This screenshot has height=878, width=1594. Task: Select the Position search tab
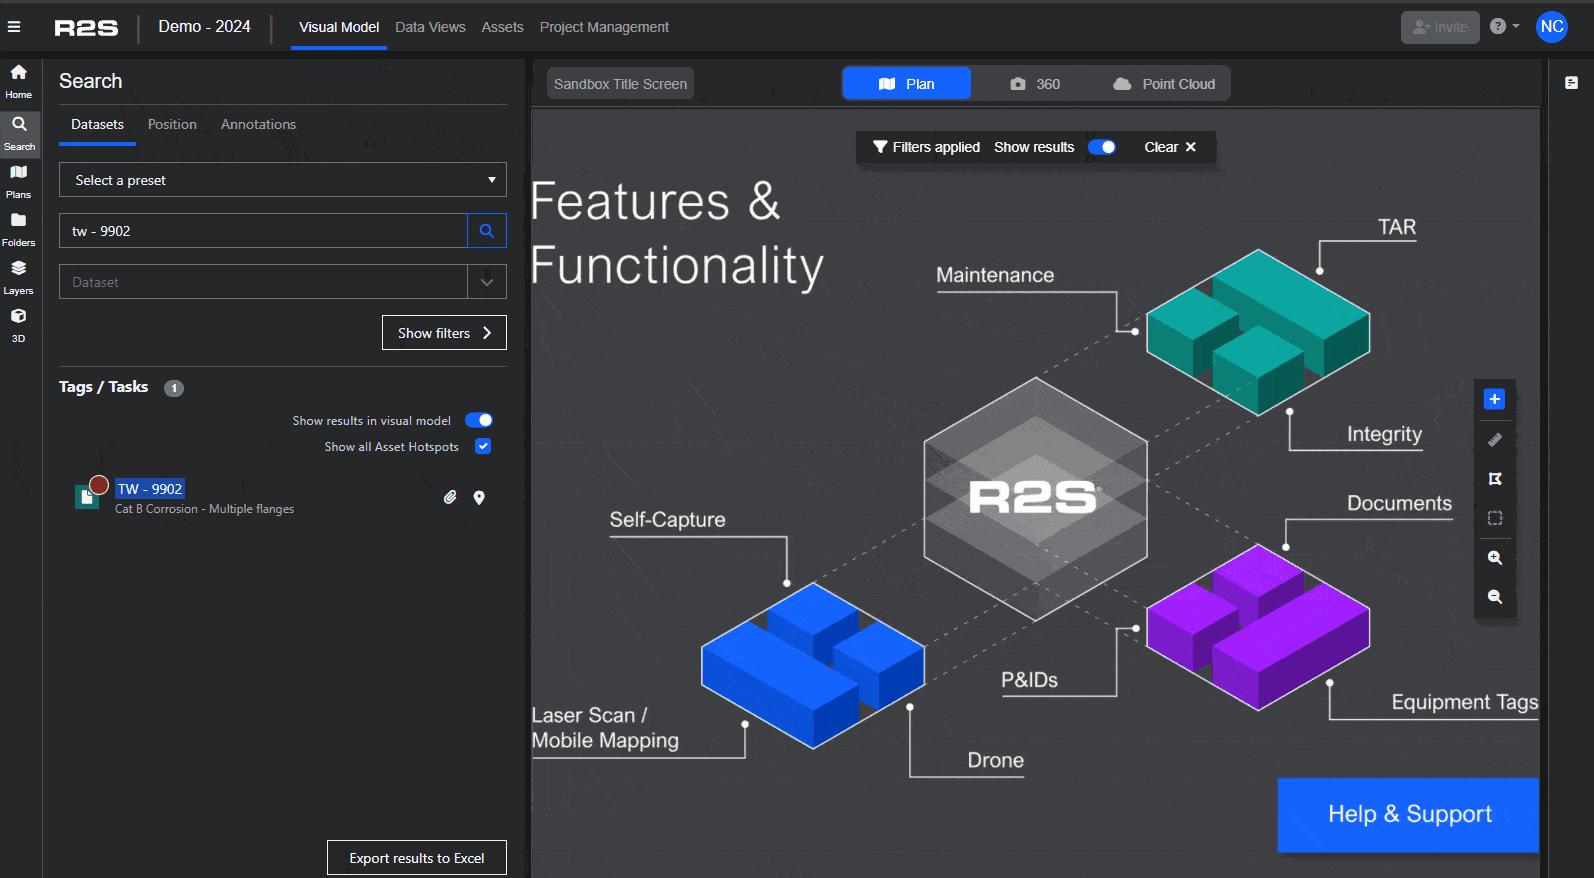[x=172, y=125]
